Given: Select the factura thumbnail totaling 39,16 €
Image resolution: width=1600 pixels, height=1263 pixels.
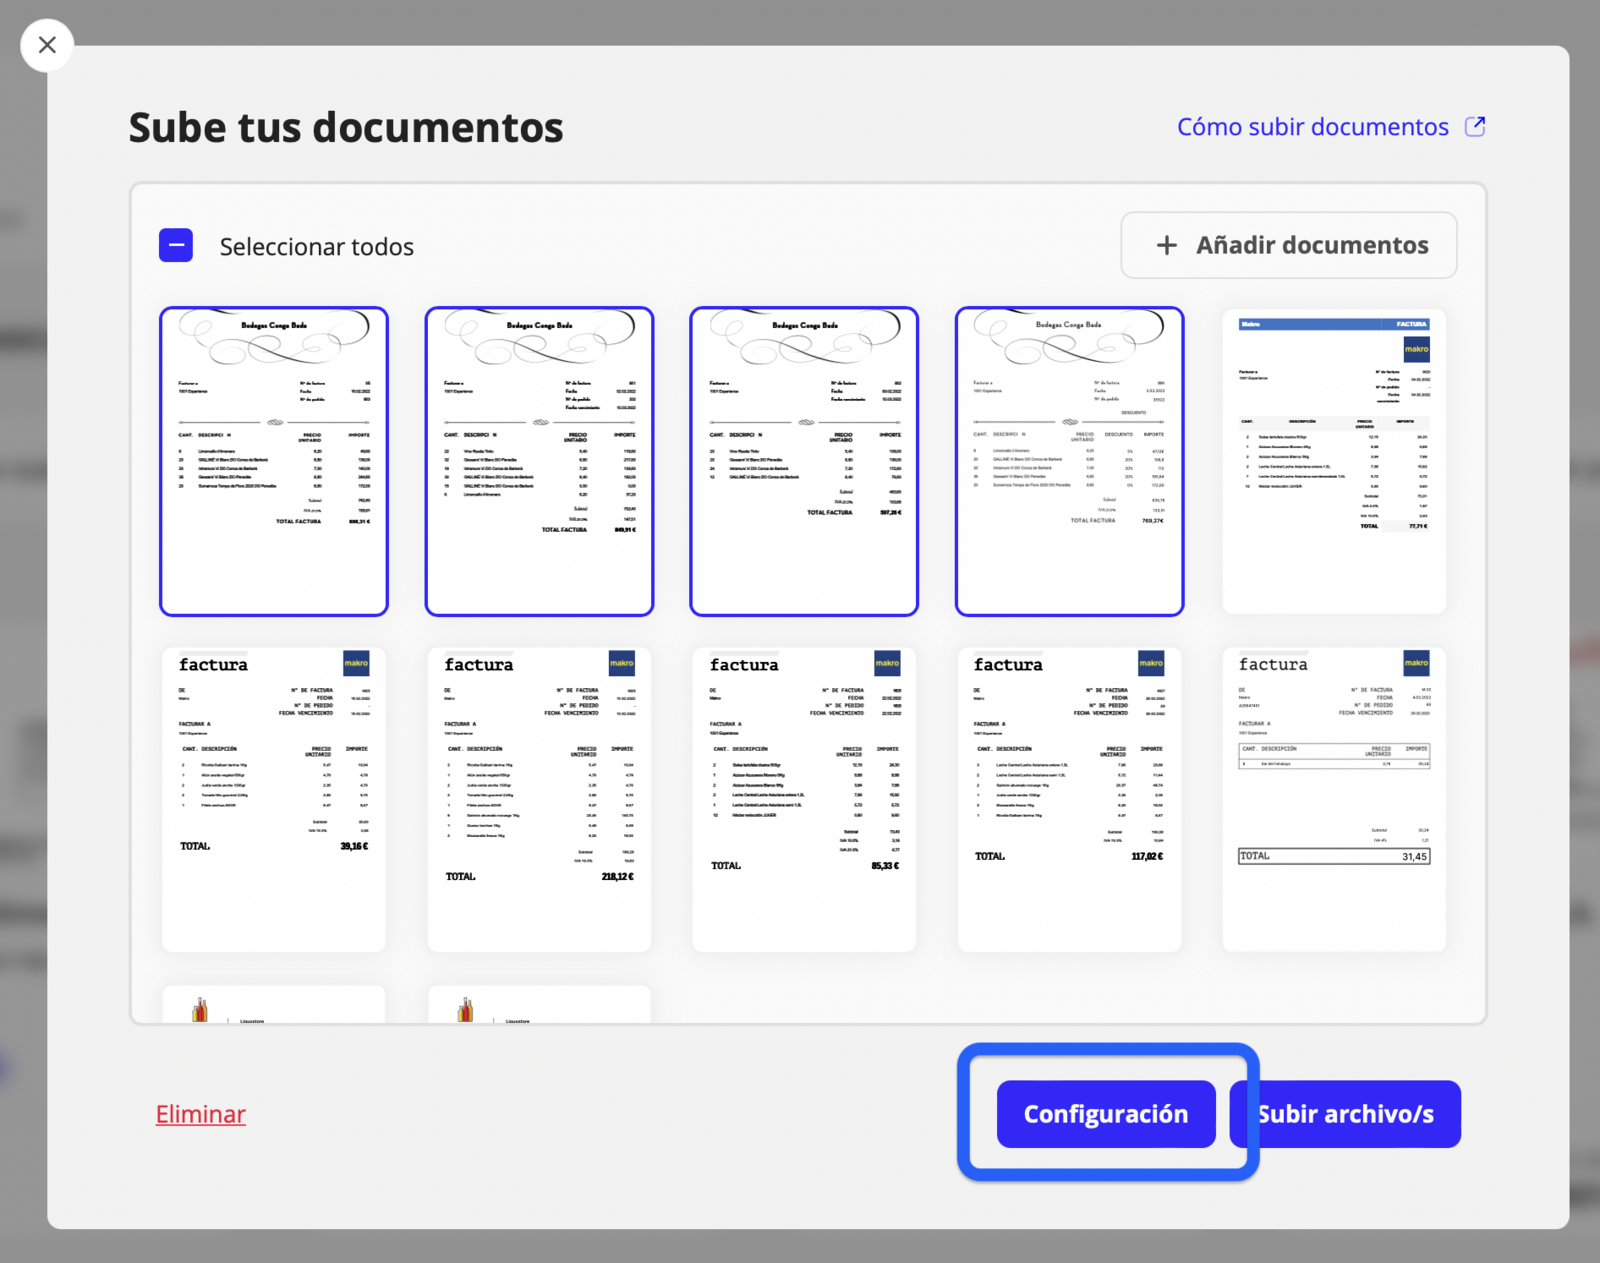Looking at the screenshot, I should [274, 799].
